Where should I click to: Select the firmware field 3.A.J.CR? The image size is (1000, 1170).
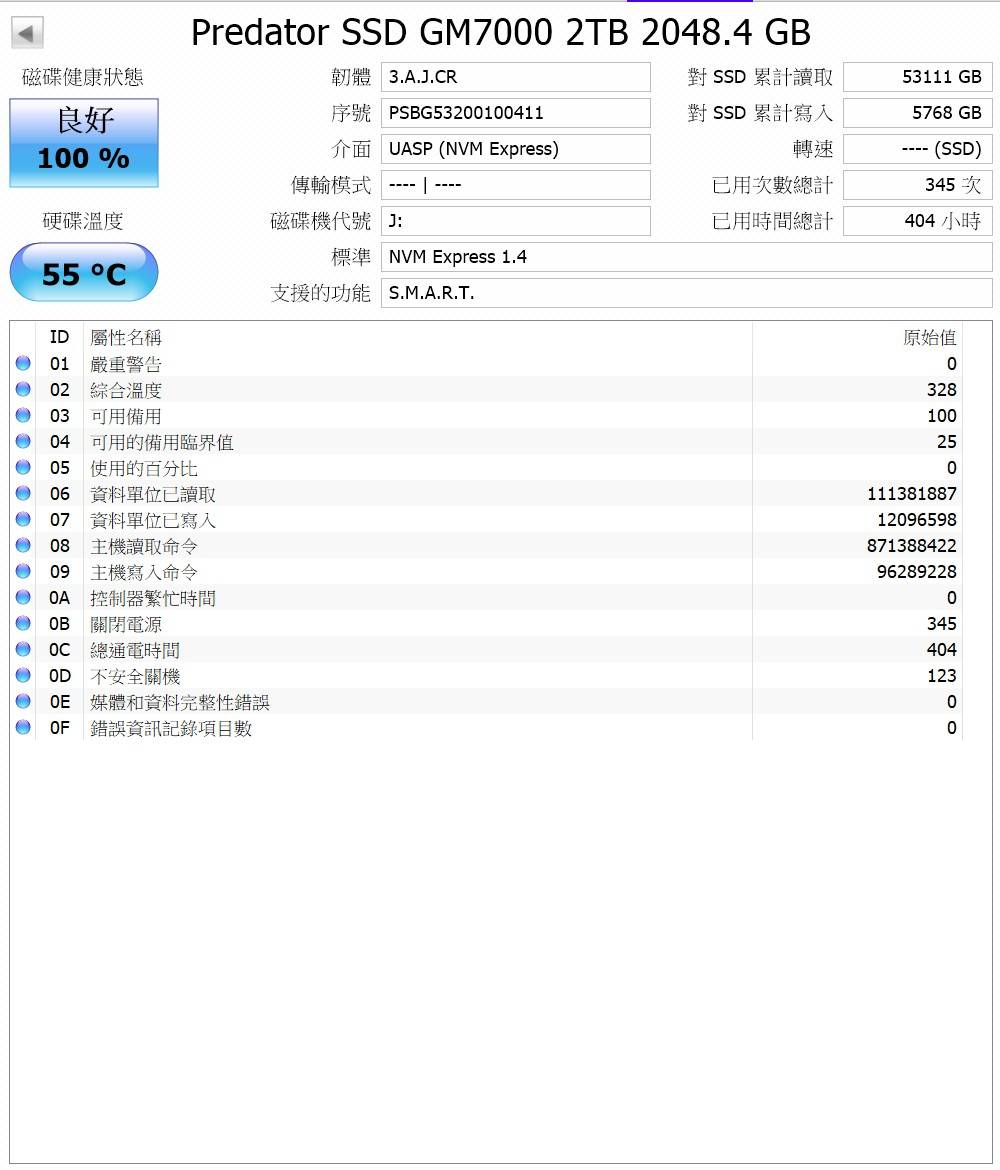point(516,77)
